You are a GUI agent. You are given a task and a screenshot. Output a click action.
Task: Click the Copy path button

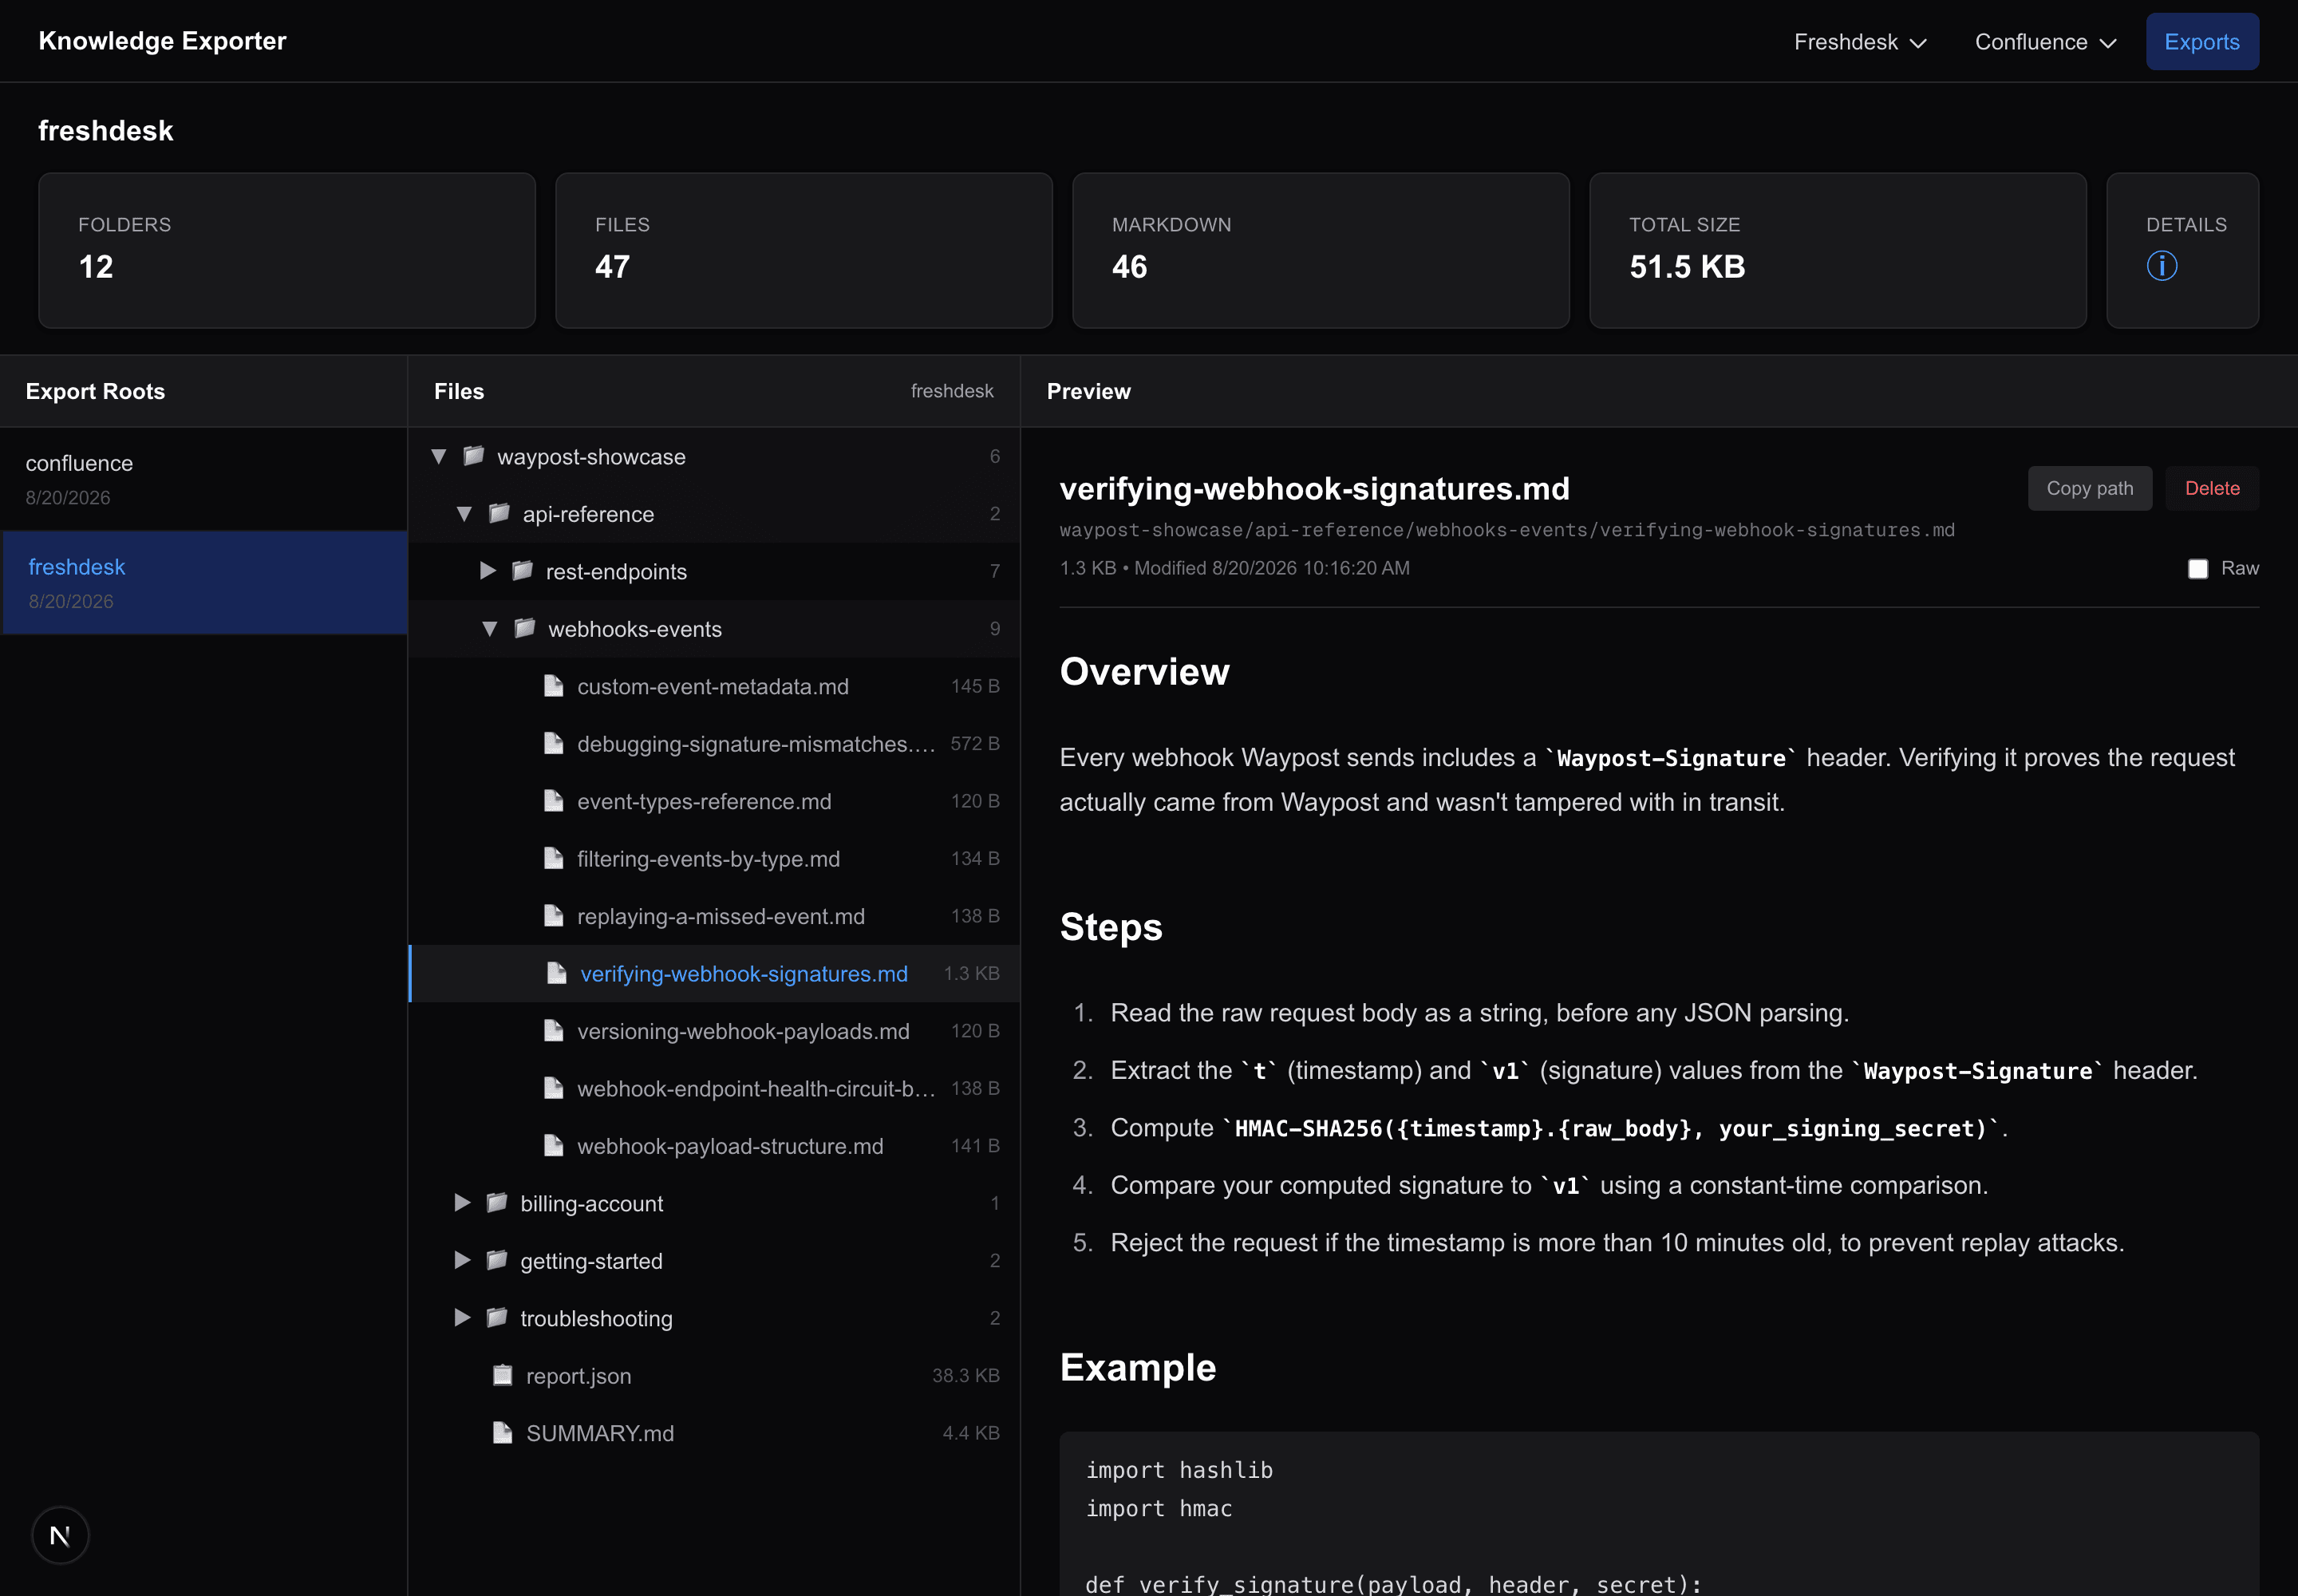pos(2089,488)
